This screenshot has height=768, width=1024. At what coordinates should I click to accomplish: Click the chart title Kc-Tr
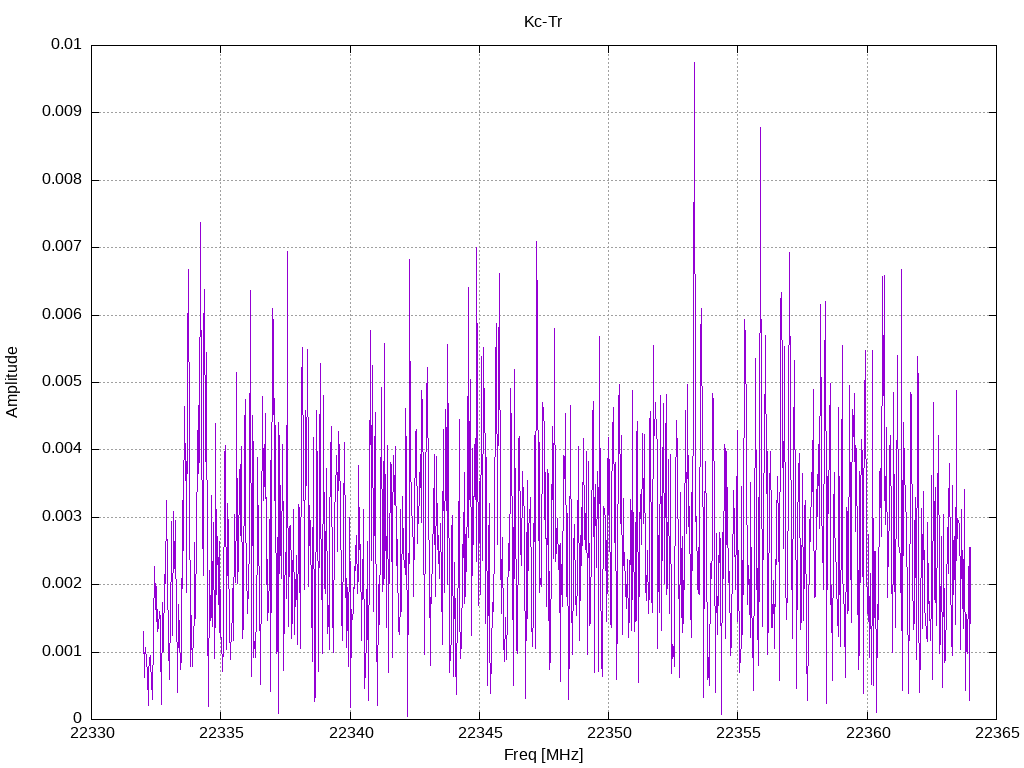pyautogui.click(x=543, y=22)
